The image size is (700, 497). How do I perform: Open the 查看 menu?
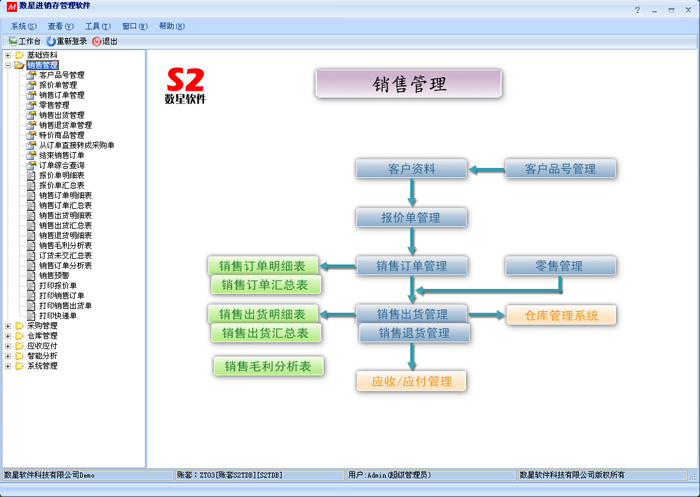coord(60,26)
